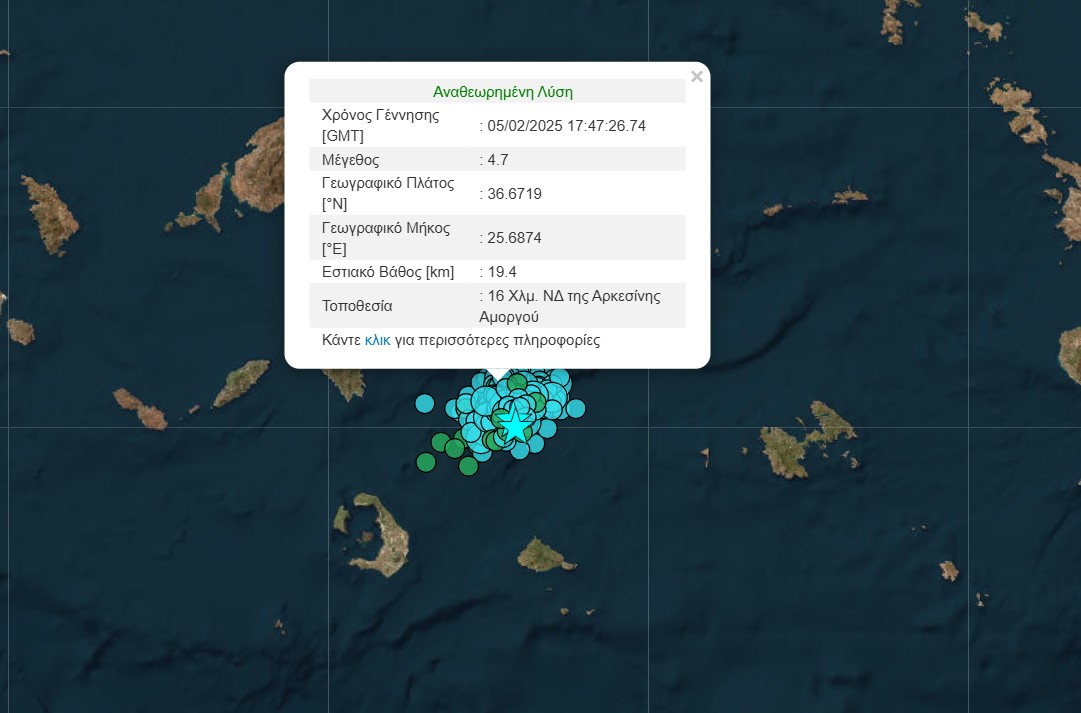Select the rightmost blue earthquake circle
The width and height of the screenshot is (1081, 713).
point(575,408)
